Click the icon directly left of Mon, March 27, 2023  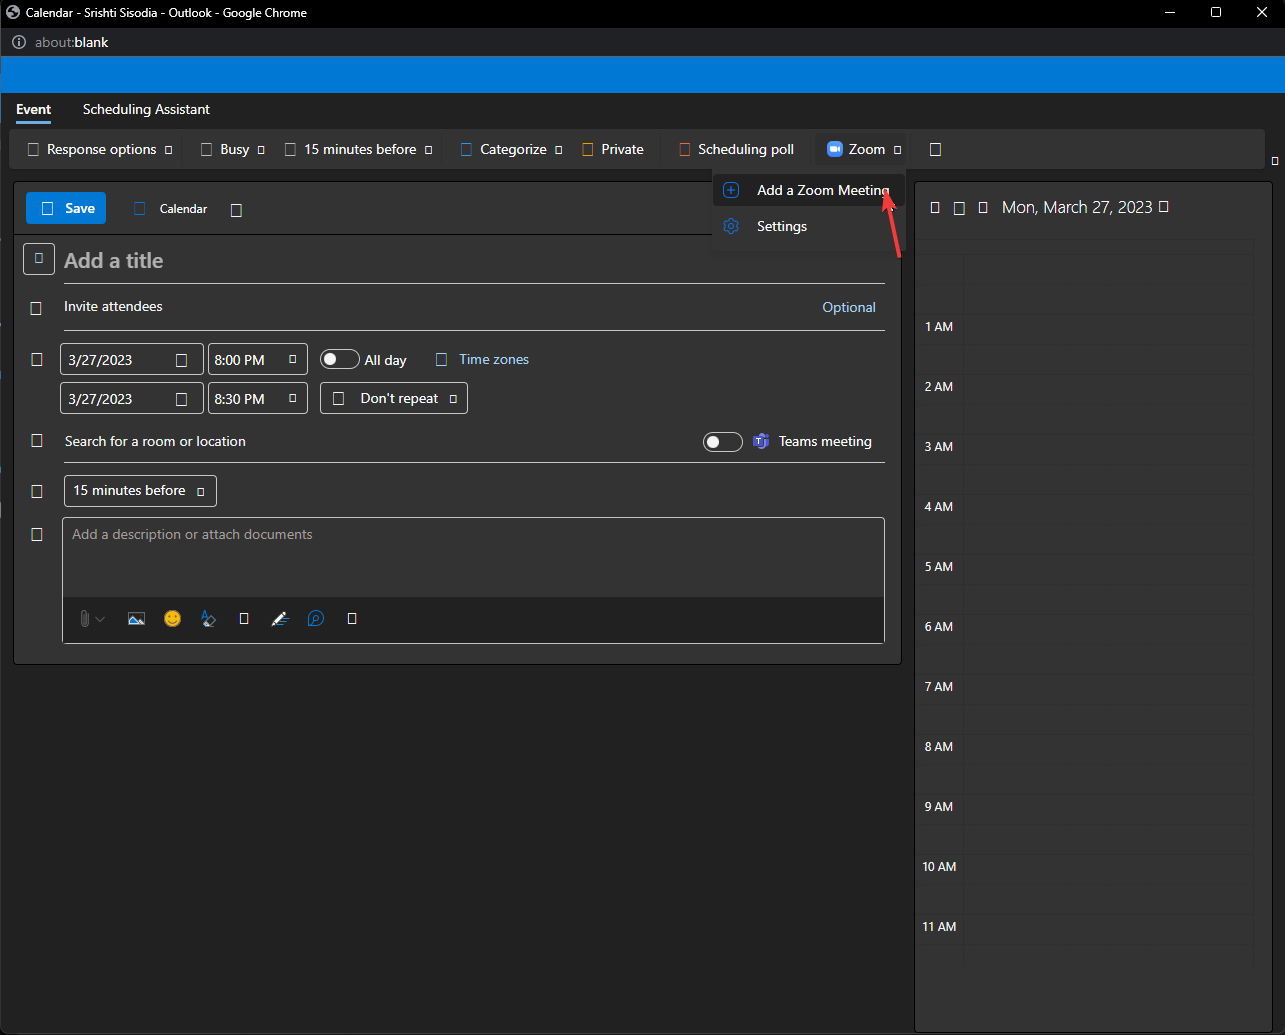click(983, 207)
